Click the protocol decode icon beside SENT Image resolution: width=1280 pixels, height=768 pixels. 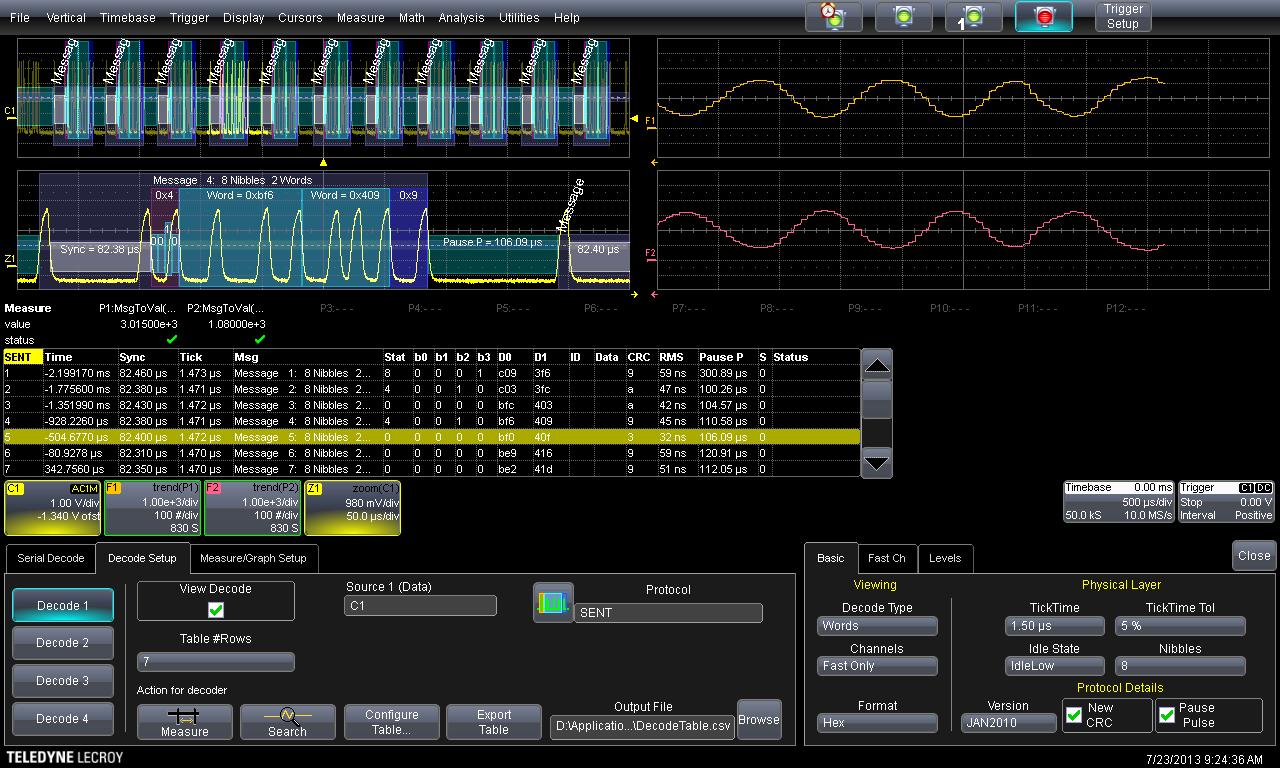pos(553,603)
